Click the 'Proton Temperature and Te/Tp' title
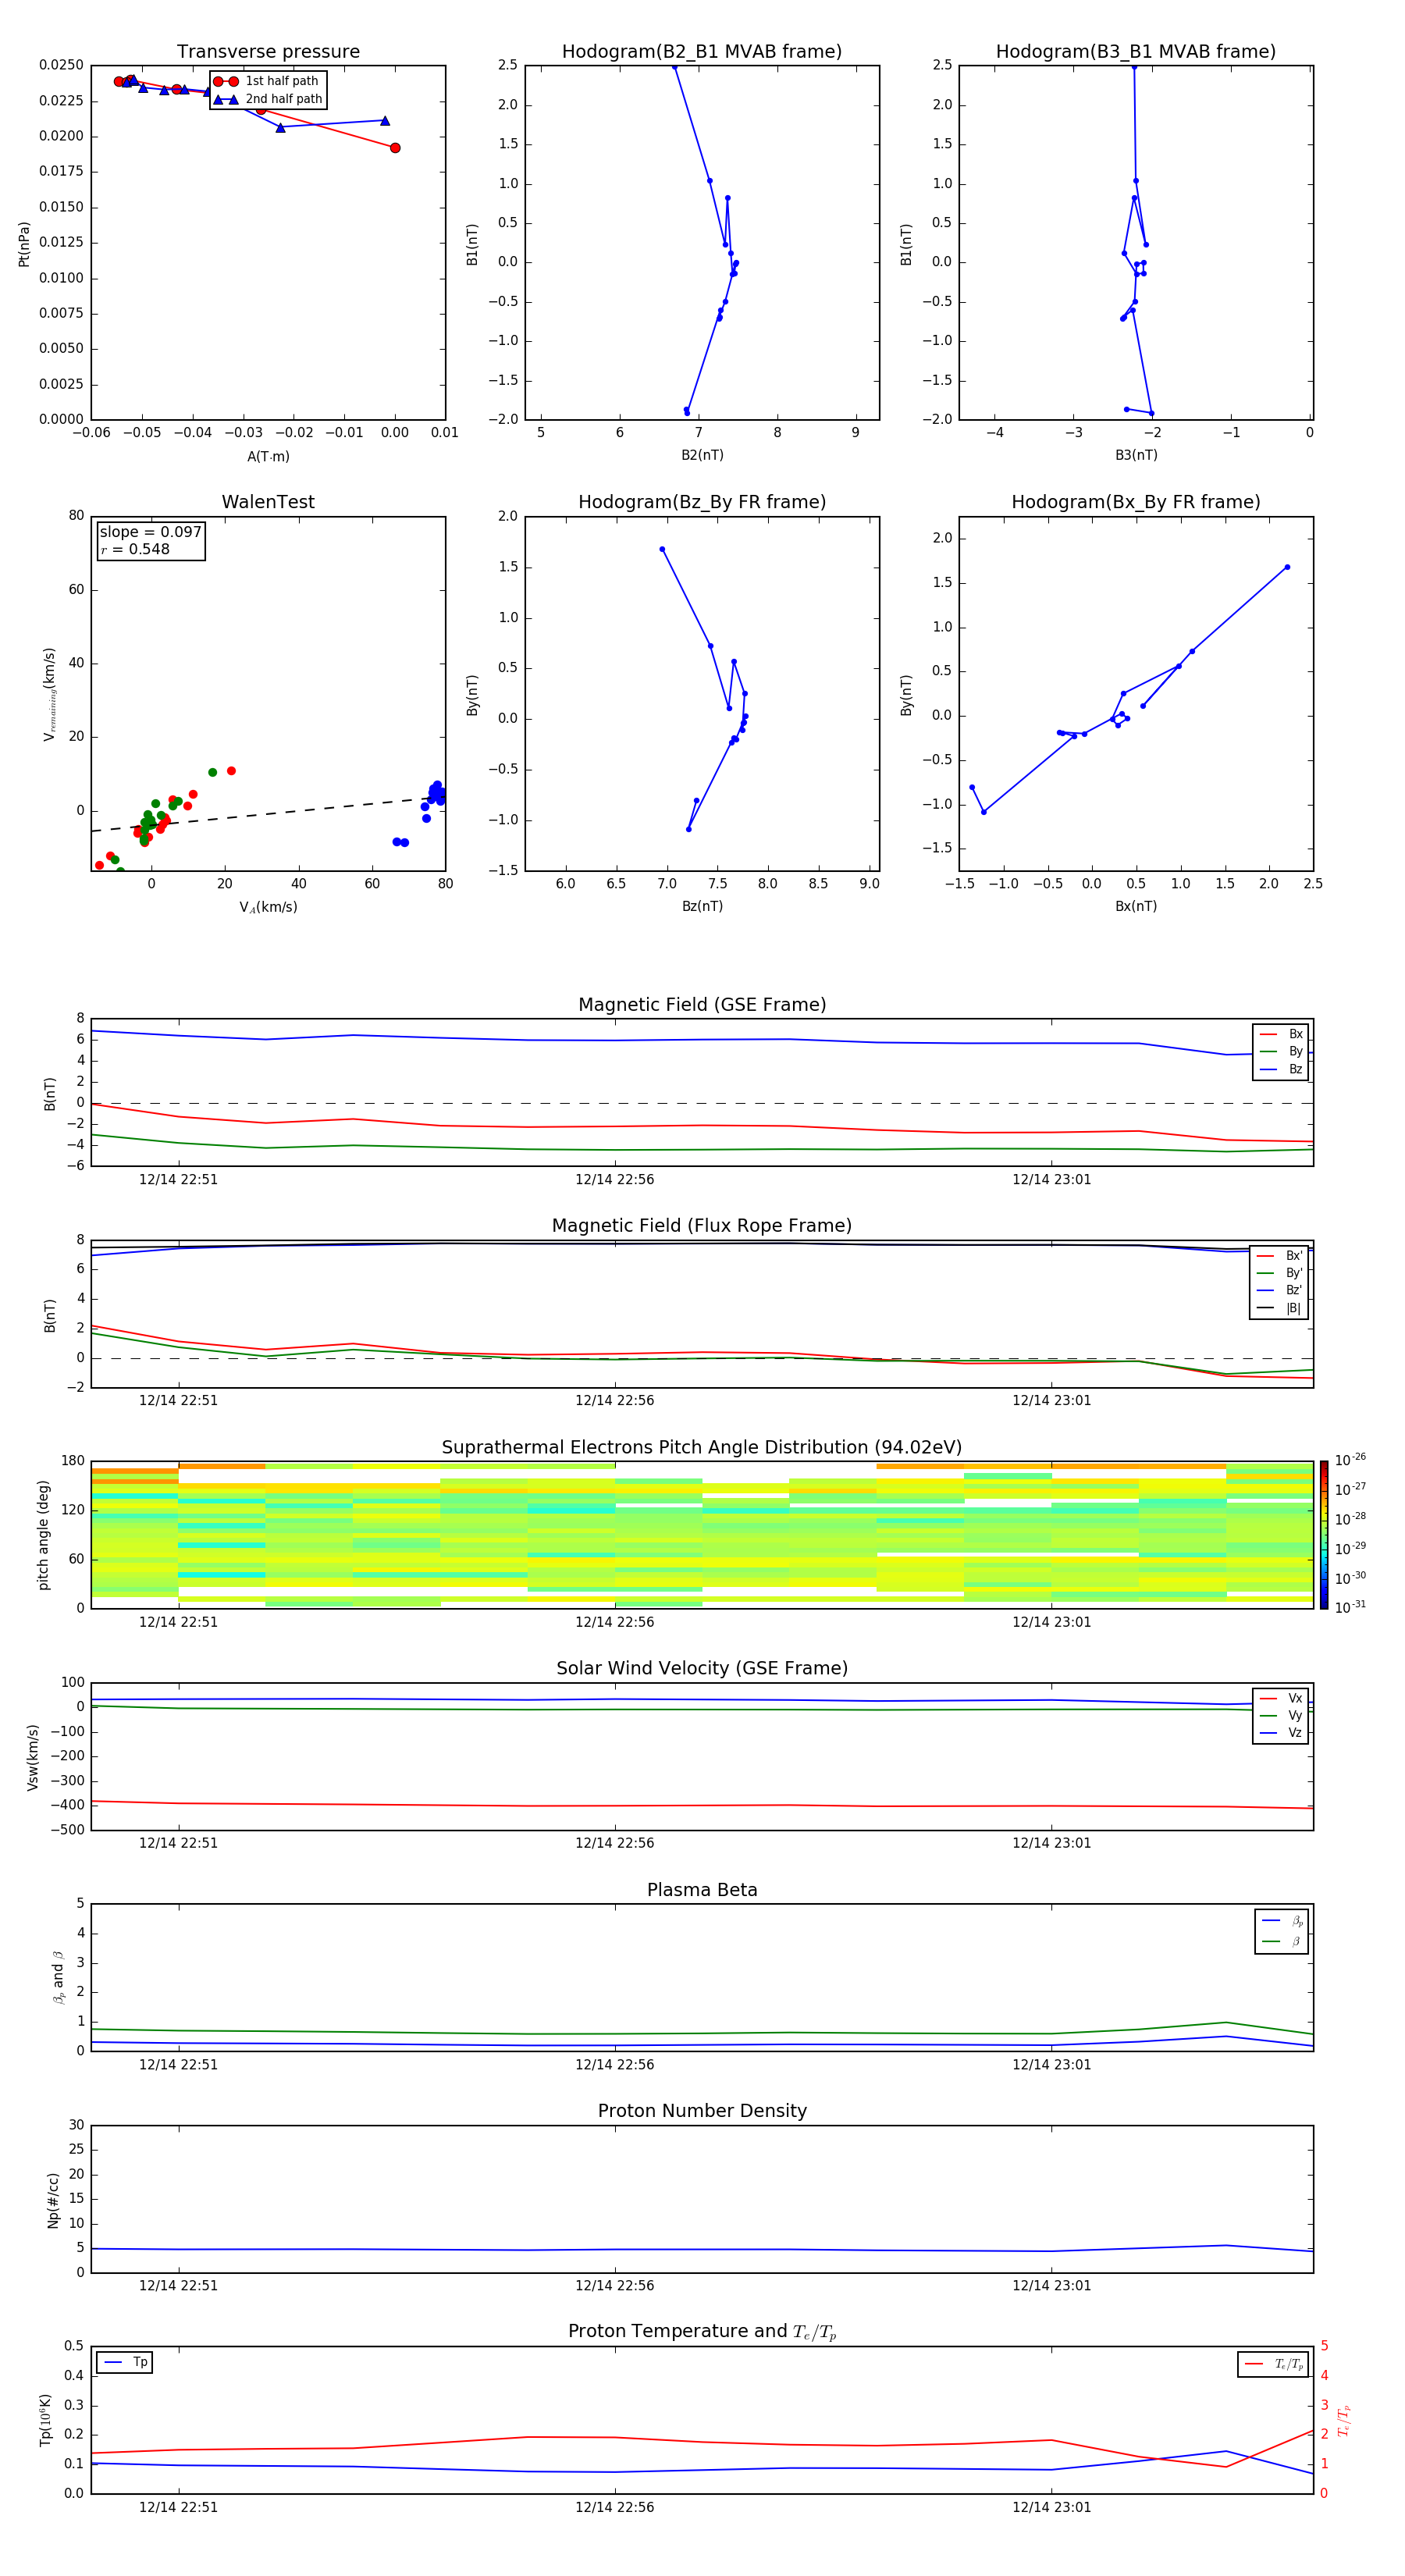Image resolution: width=1405 pixels, height=2576 pixels. pos(702,2332)
